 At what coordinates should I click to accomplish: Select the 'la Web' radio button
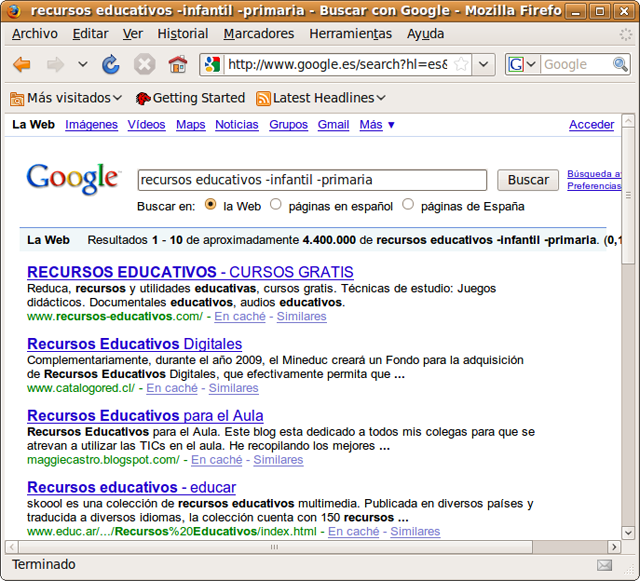[x=210, y=205]
